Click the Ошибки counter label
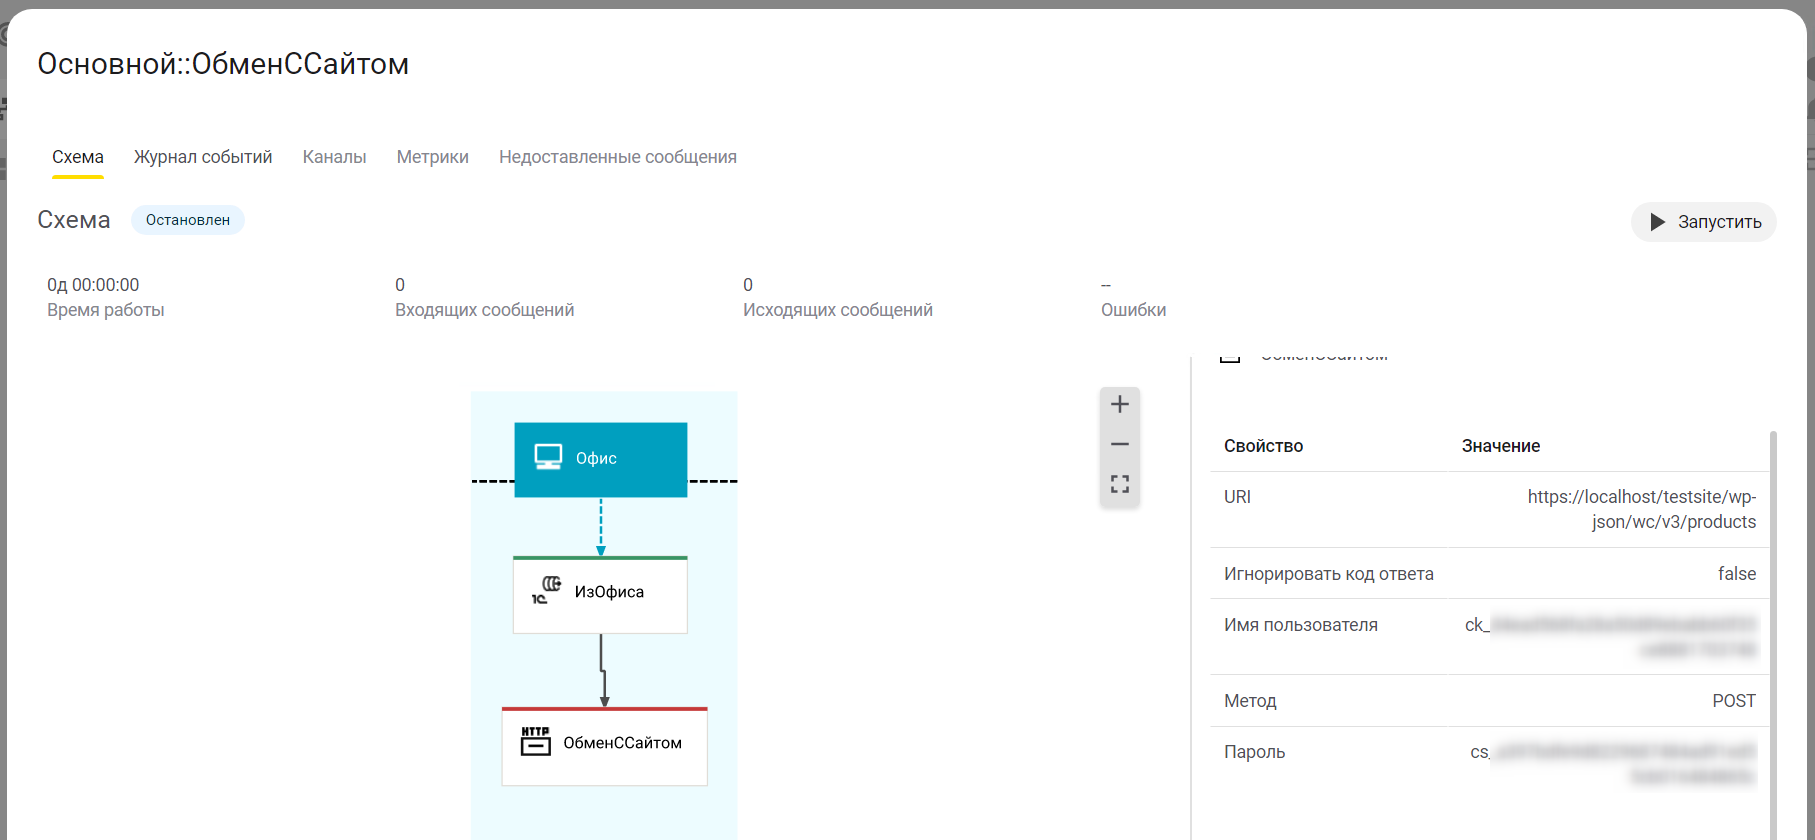 (x=1133, y=310)
